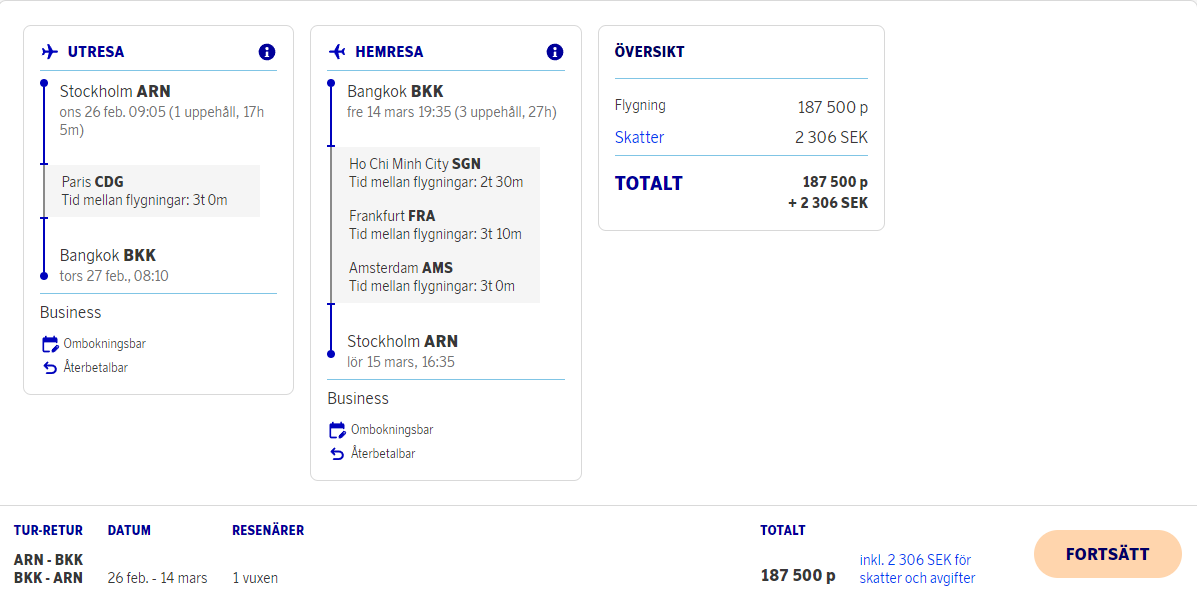The width and height of the screenshot is (1197, 601).
Task: Select the Frankfurt FRA layover
Action: [x=435, y=225]
